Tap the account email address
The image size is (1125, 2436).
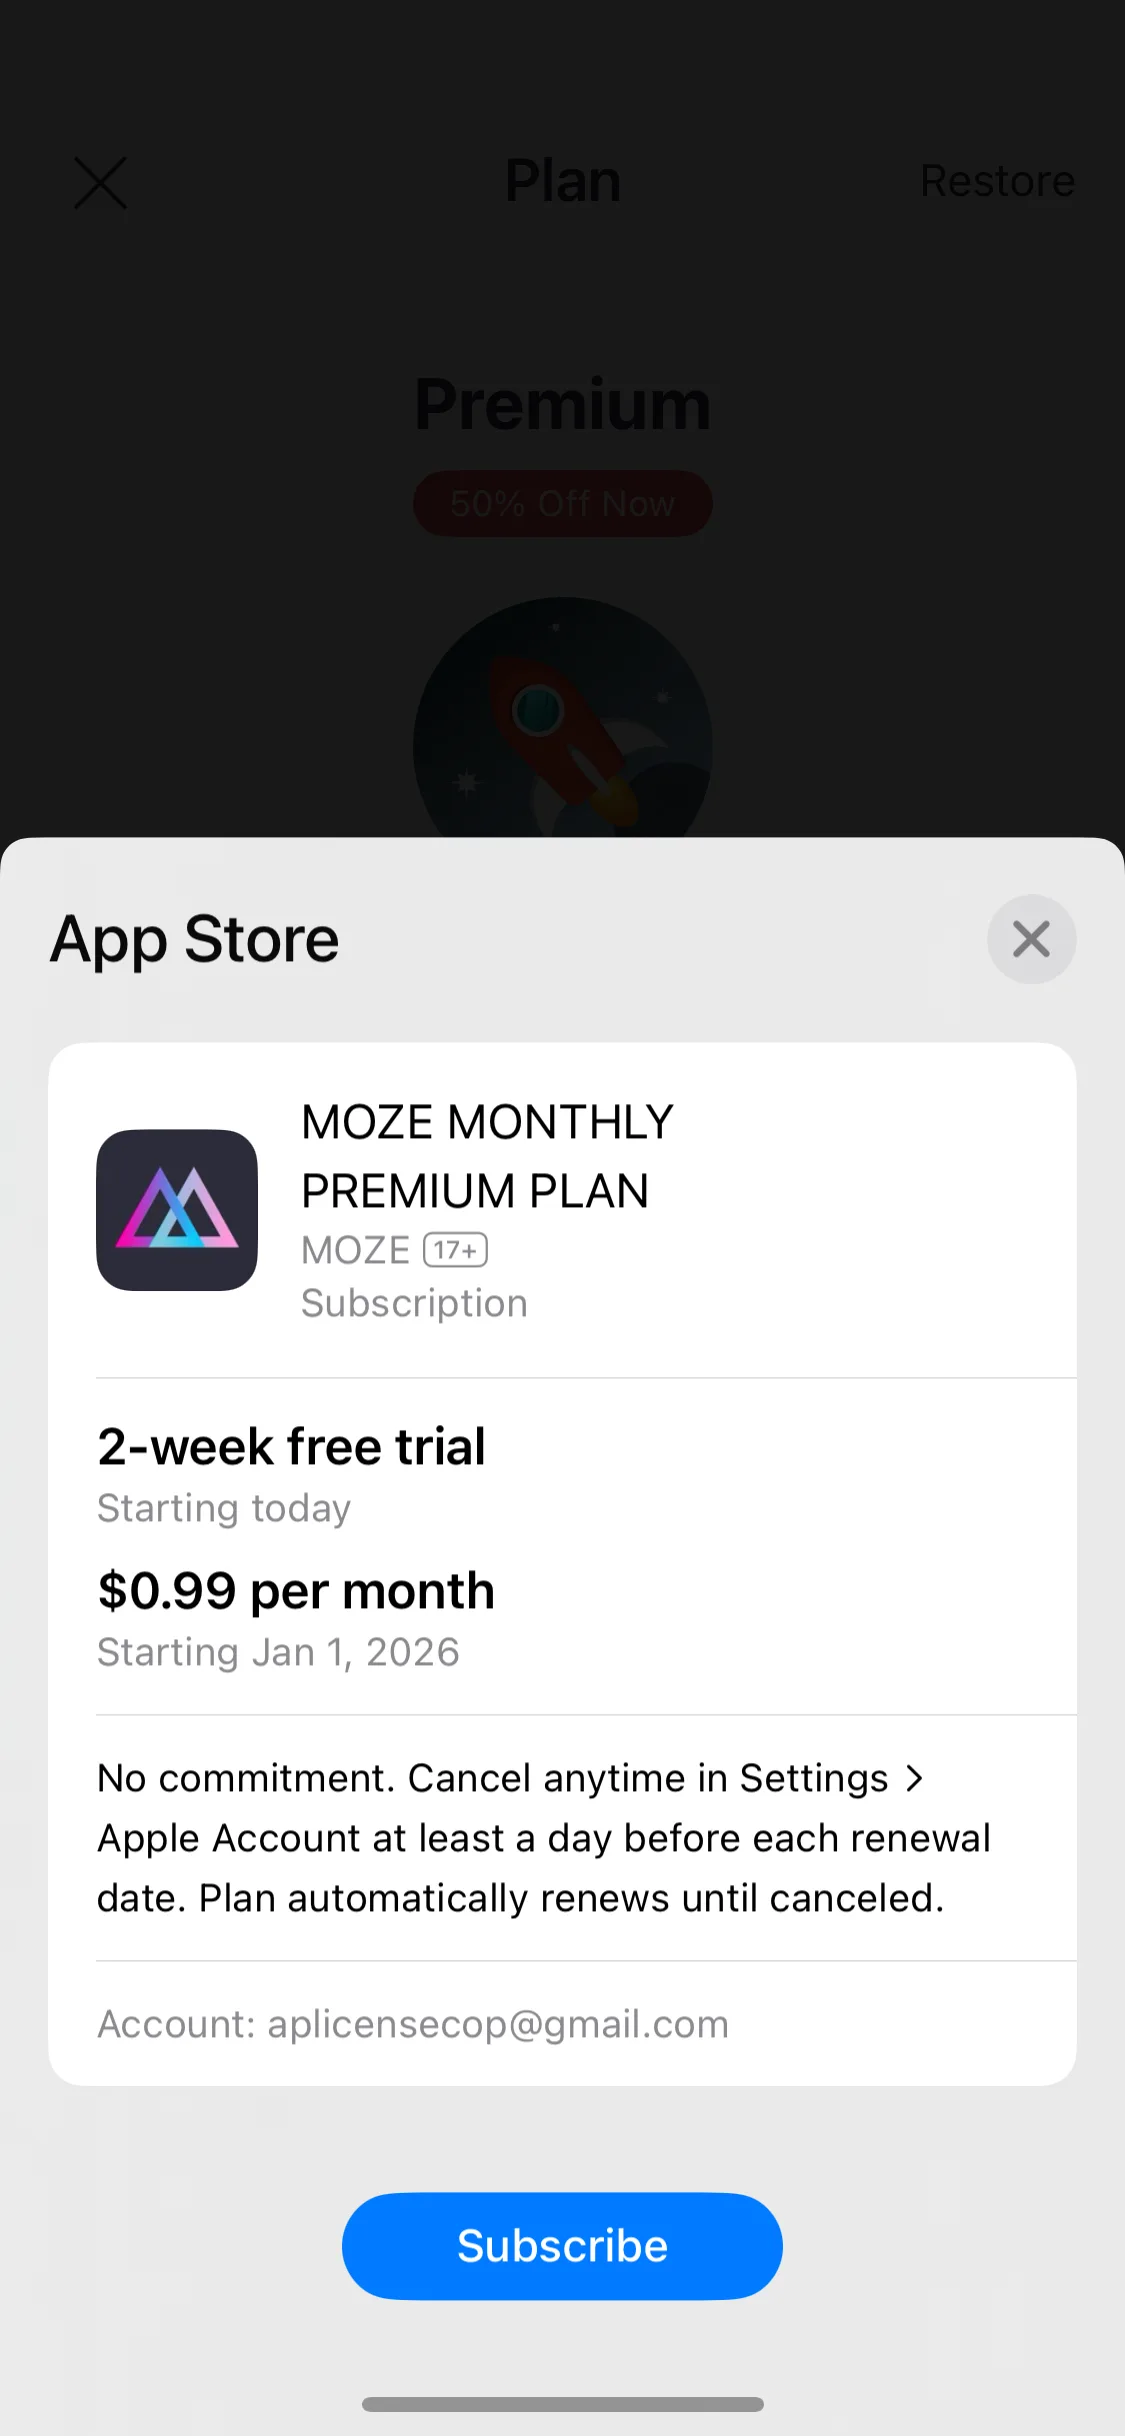tap(498, 2024)
